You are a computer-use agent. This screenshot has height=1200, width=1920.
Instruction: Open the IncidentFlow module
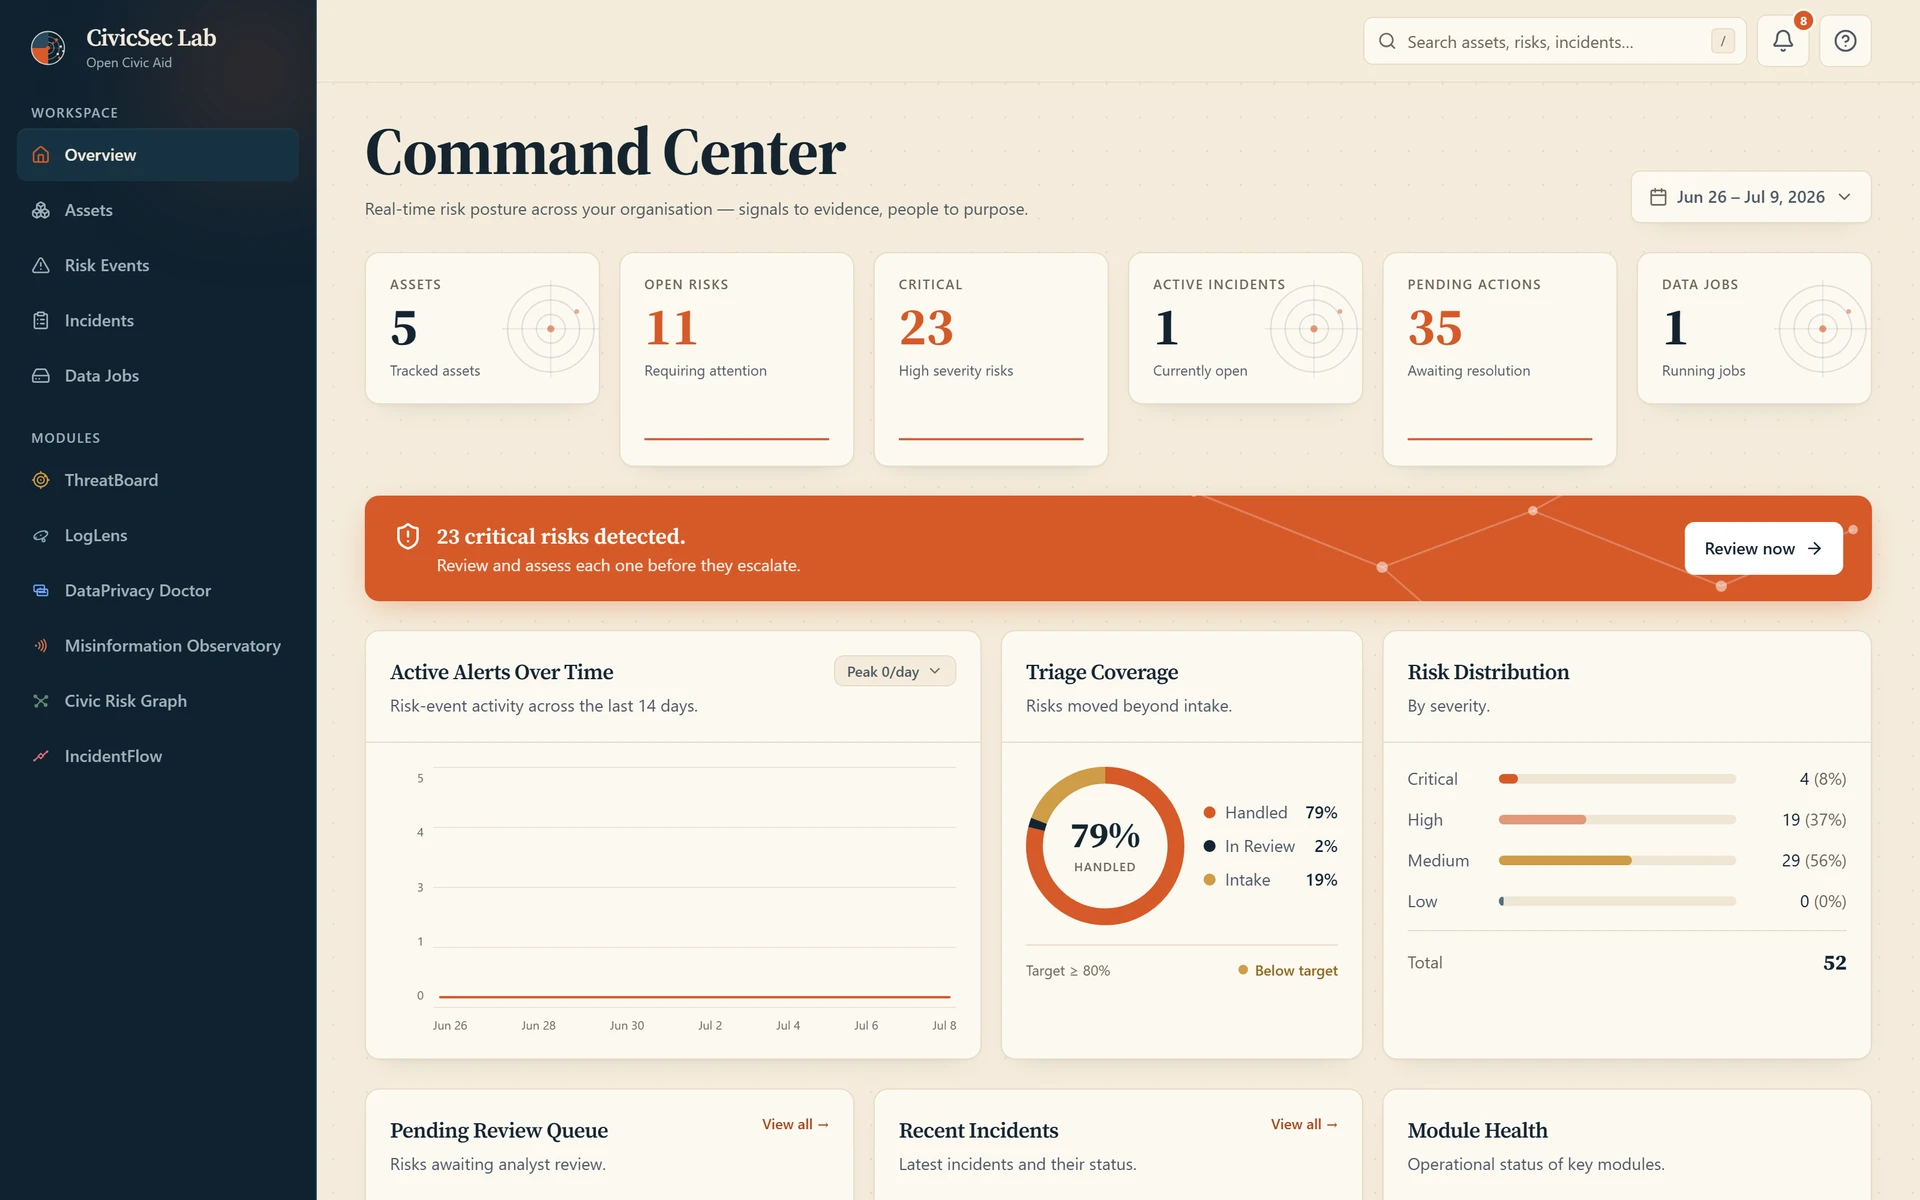[158, 756]
